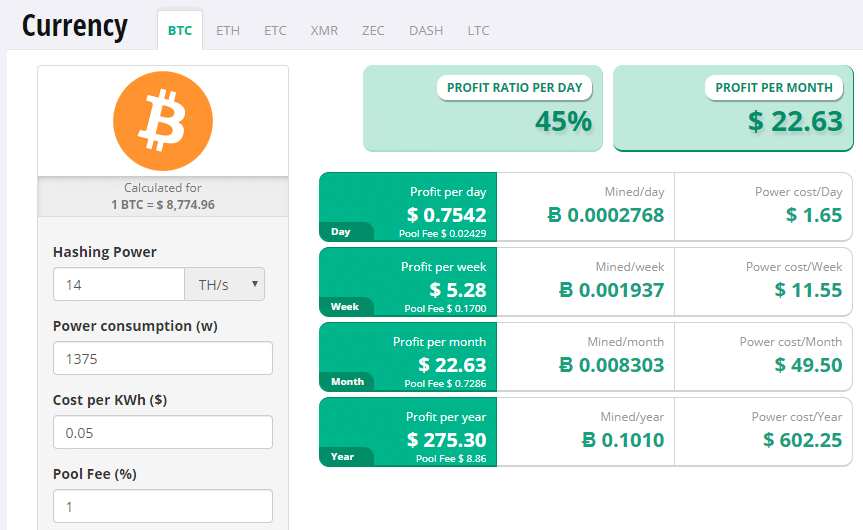Click the 45% profit ratio value
This screenshot has height=530, width=863.
click(x=564, y=122)
